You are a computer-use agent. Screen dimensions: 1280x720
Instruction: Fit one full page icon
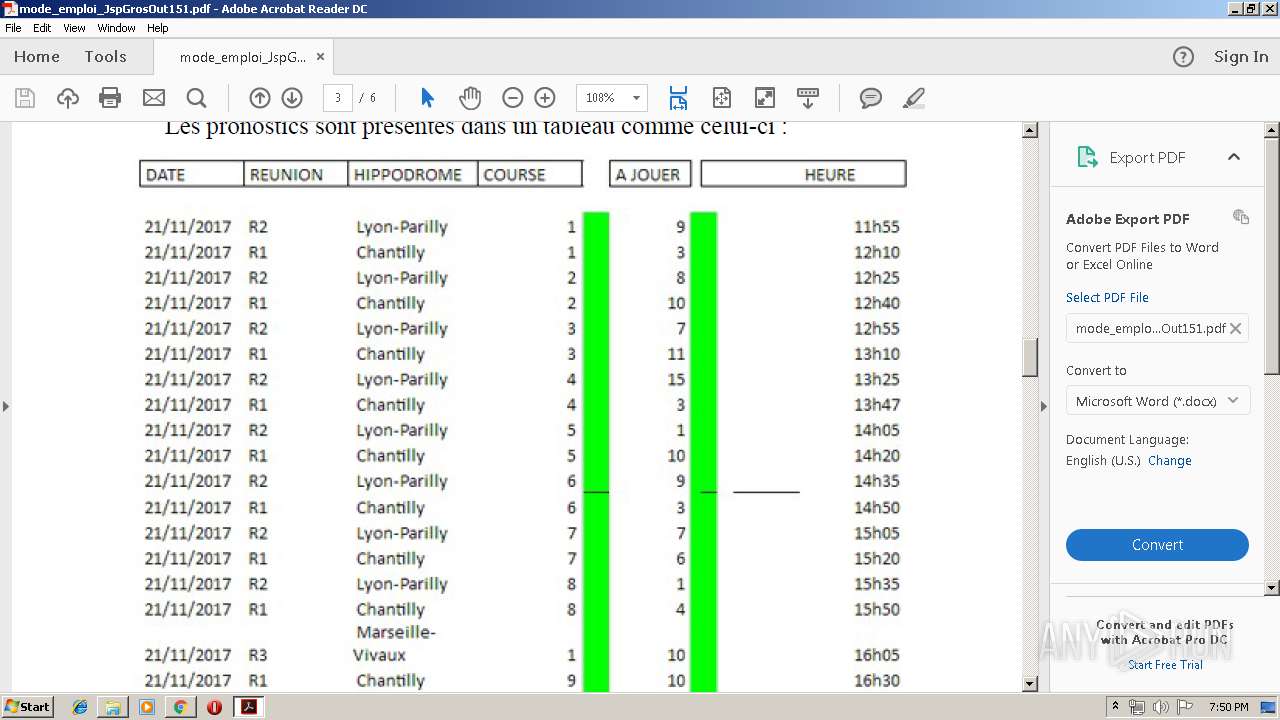pyautogui.click(x=722, y=98)
